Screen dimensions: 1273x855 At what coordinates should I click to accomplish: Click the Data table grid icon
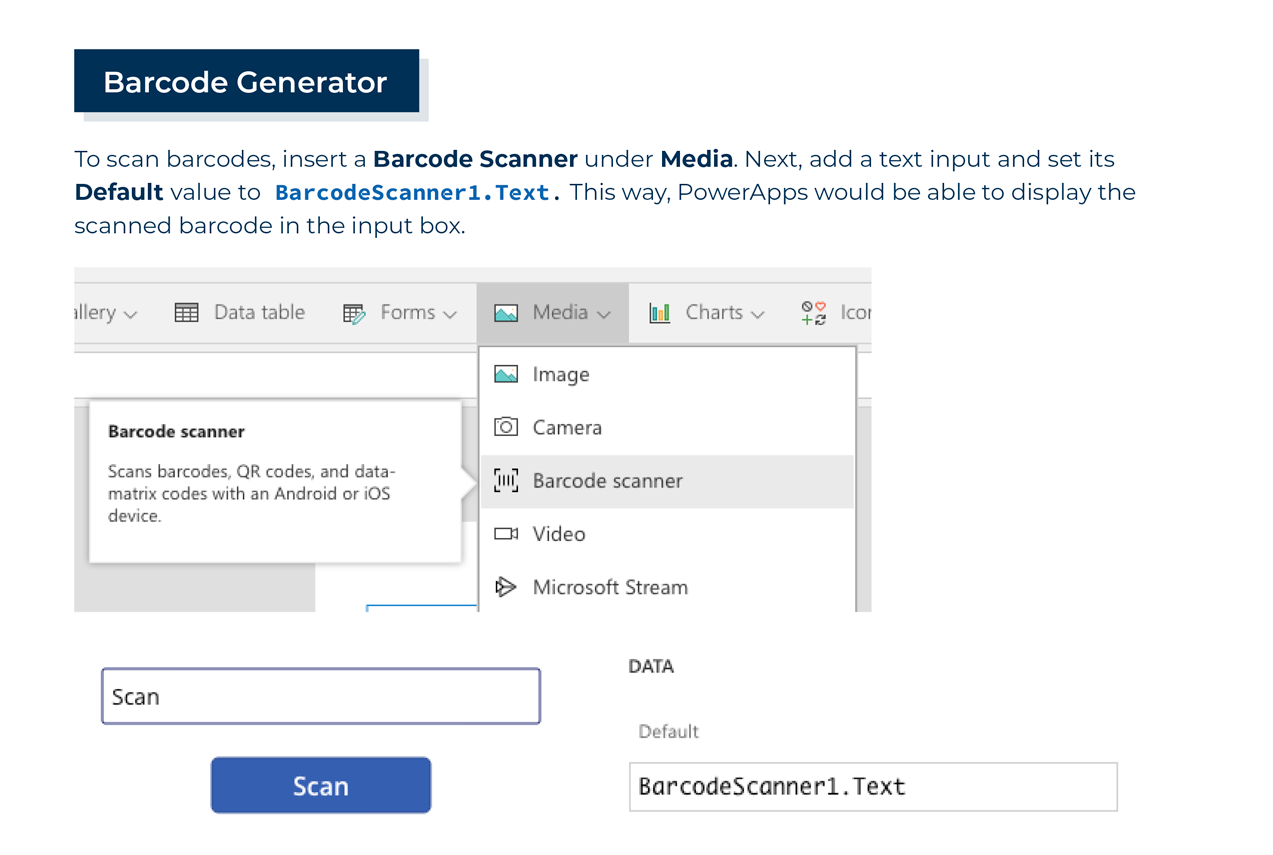click(186, 313)
